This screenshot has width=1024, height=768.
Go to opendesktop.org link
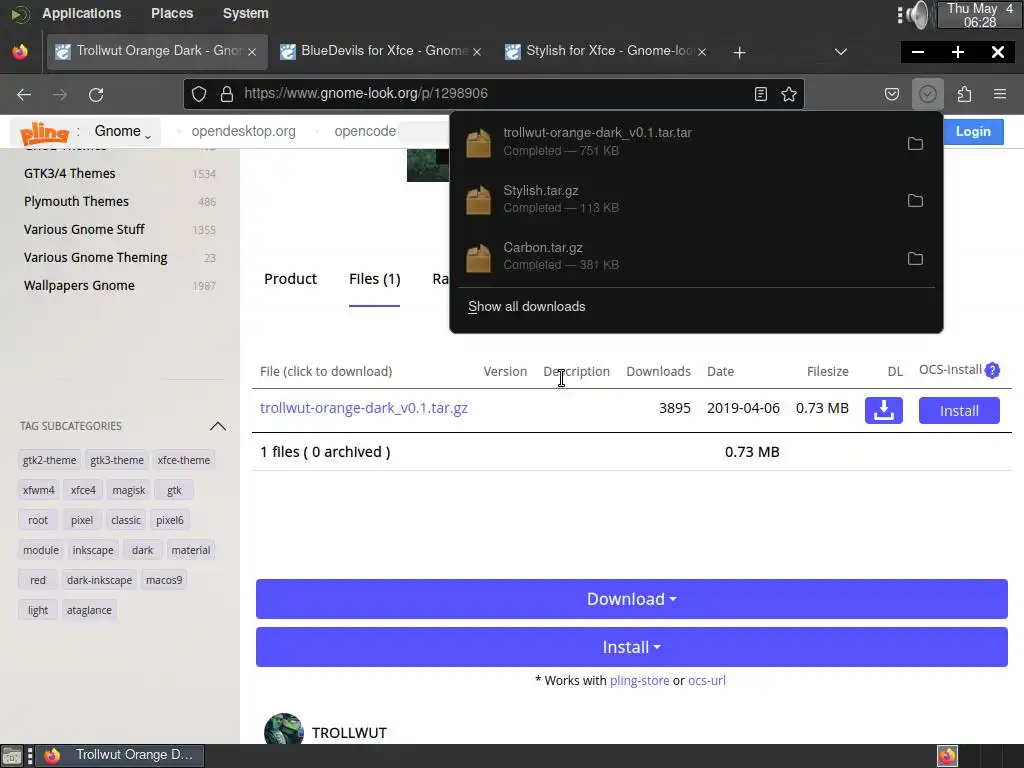tap(244, 131)
